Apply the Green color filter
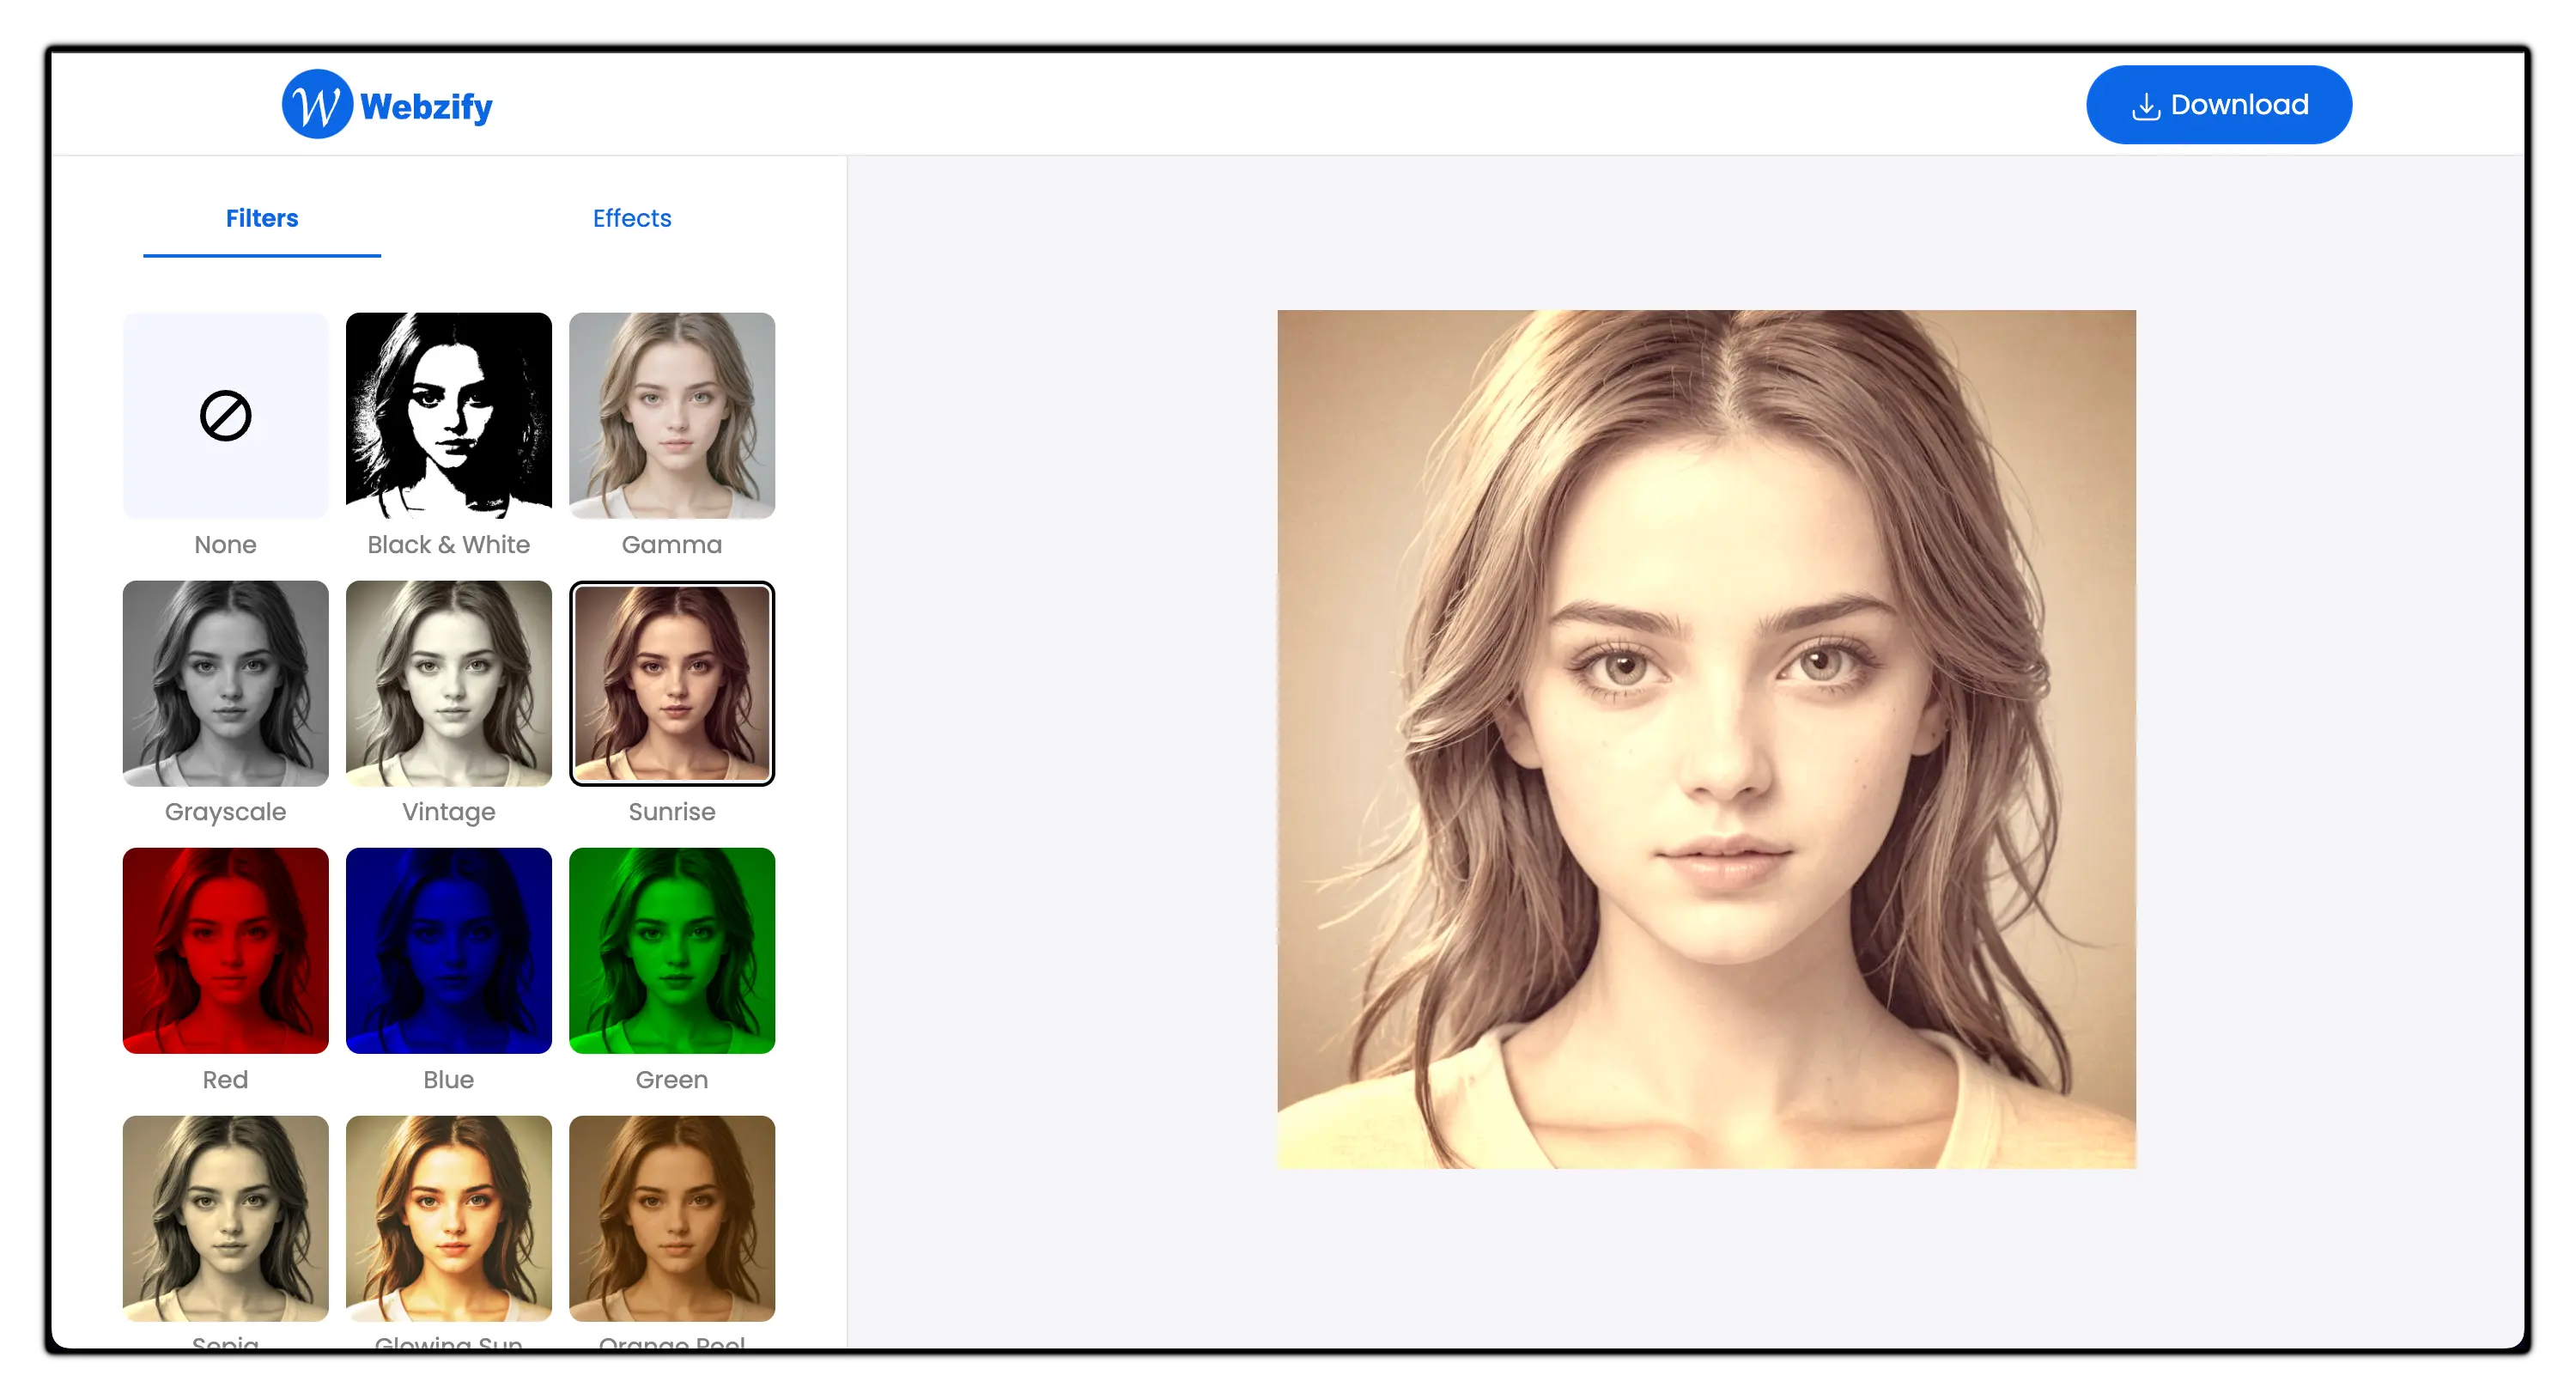This screenshot has width=2576, height=1400. point(671,950)
